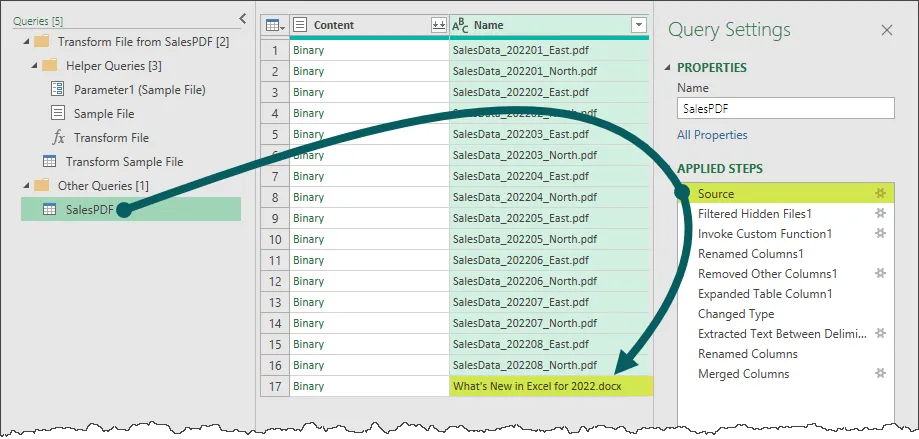
Task: Click Binary link in row 1
Action: 308,48
